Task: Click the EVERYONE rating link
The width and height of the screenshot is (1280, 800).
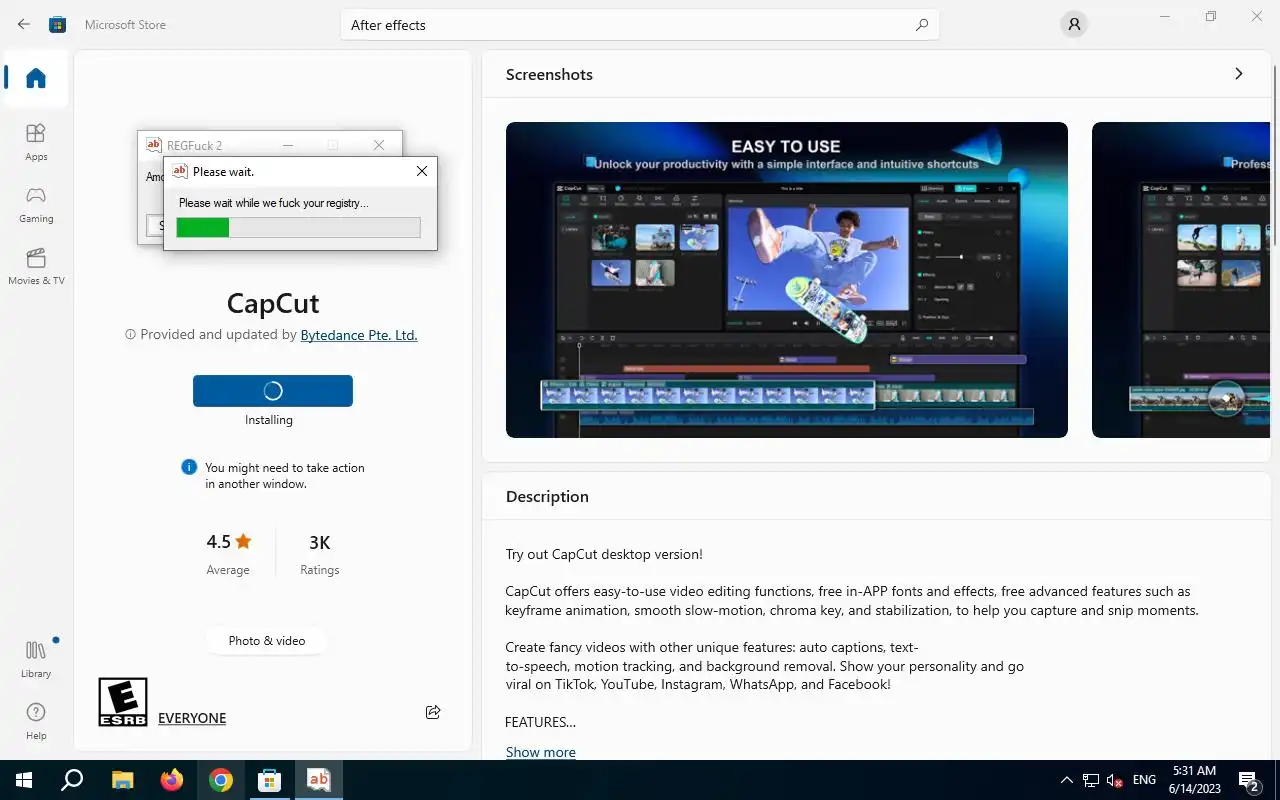Action: tap(192, 718)
